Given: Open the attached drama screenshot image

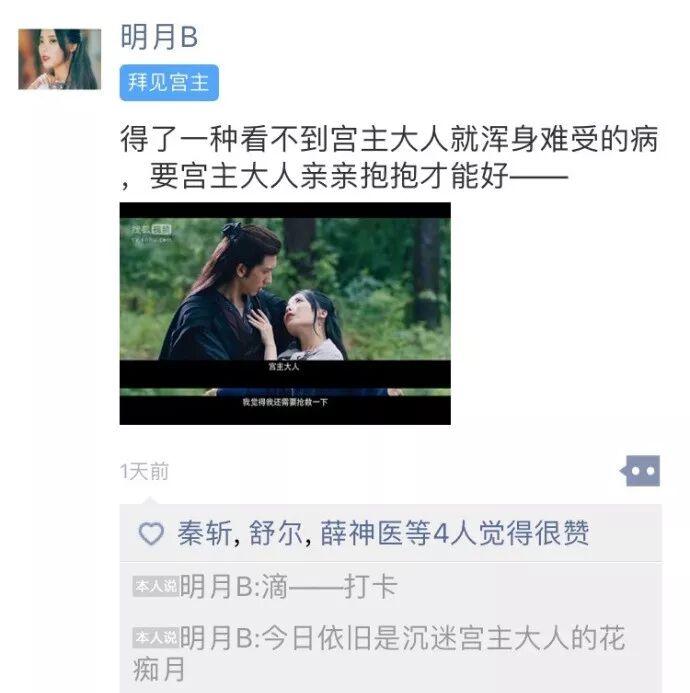Looking at the screenshot, I should tap(285, 314).
